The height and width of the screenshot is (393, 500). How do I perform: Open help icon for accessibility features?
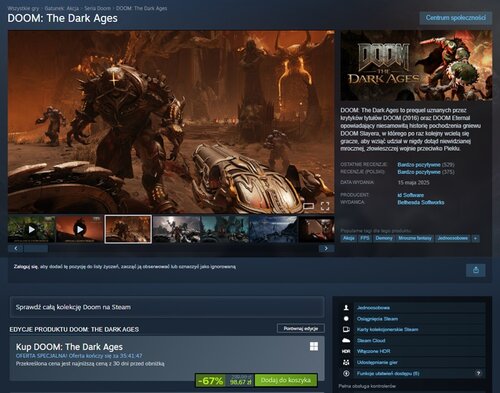pos(479,373)
